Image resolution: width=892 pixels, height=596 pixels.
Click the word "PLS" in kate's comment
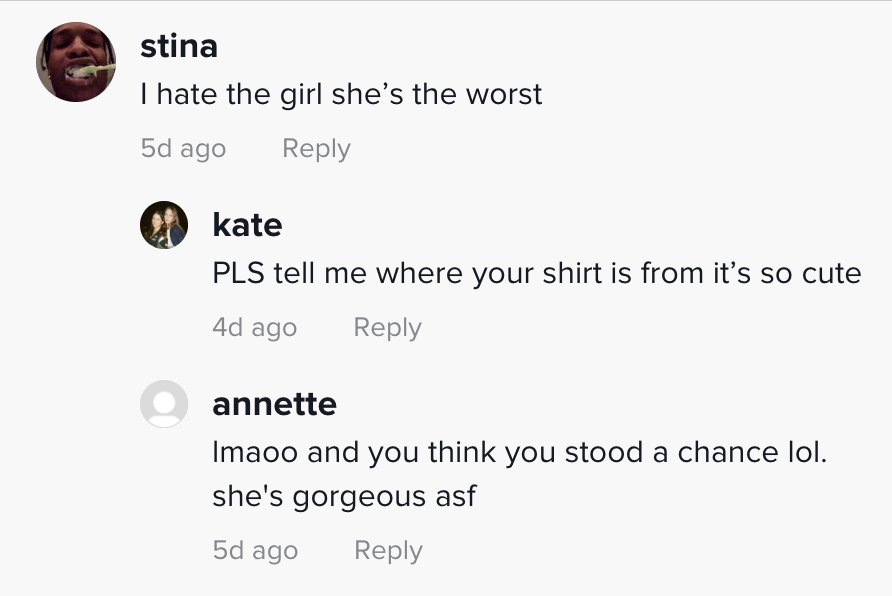coord(238,274)
